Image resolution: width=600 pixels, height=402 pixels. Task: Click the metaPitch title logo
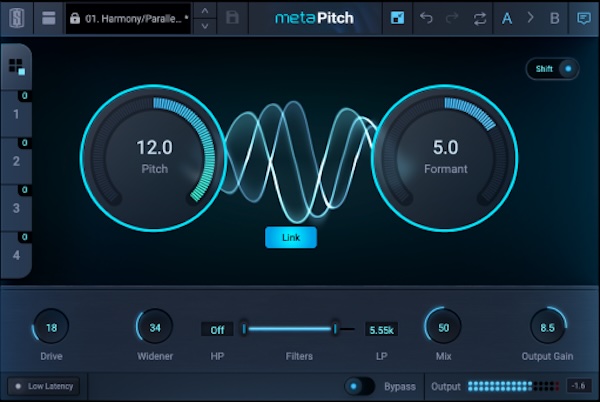[315, 18]
